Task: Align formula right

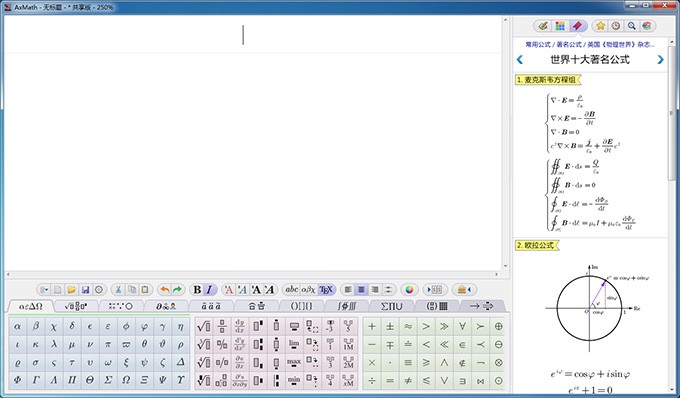Action: coord(375,290)
